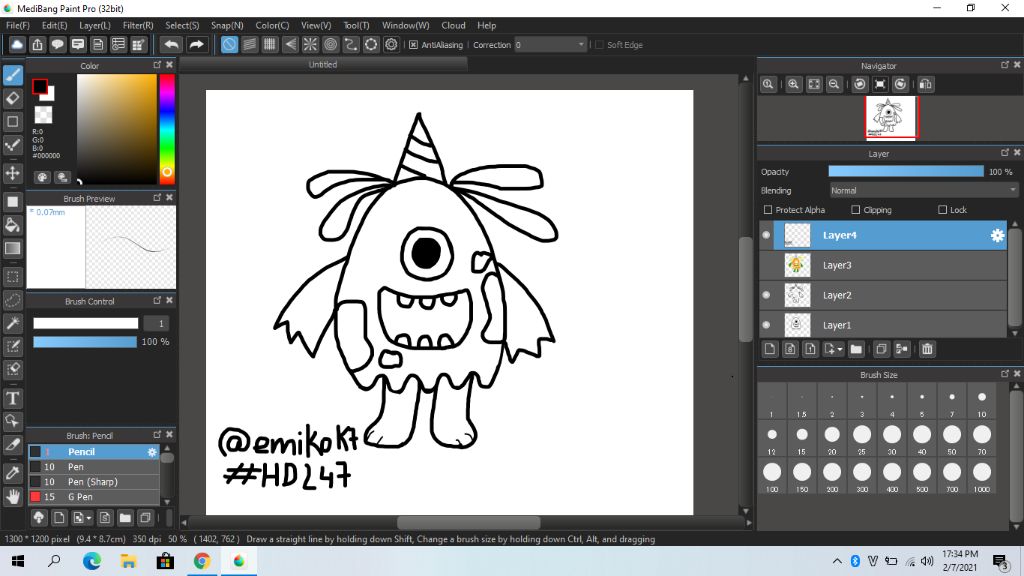This screenshot has width=1024, height=576.
Task: Choose brush size 20
Action: (x=832, y=439)
